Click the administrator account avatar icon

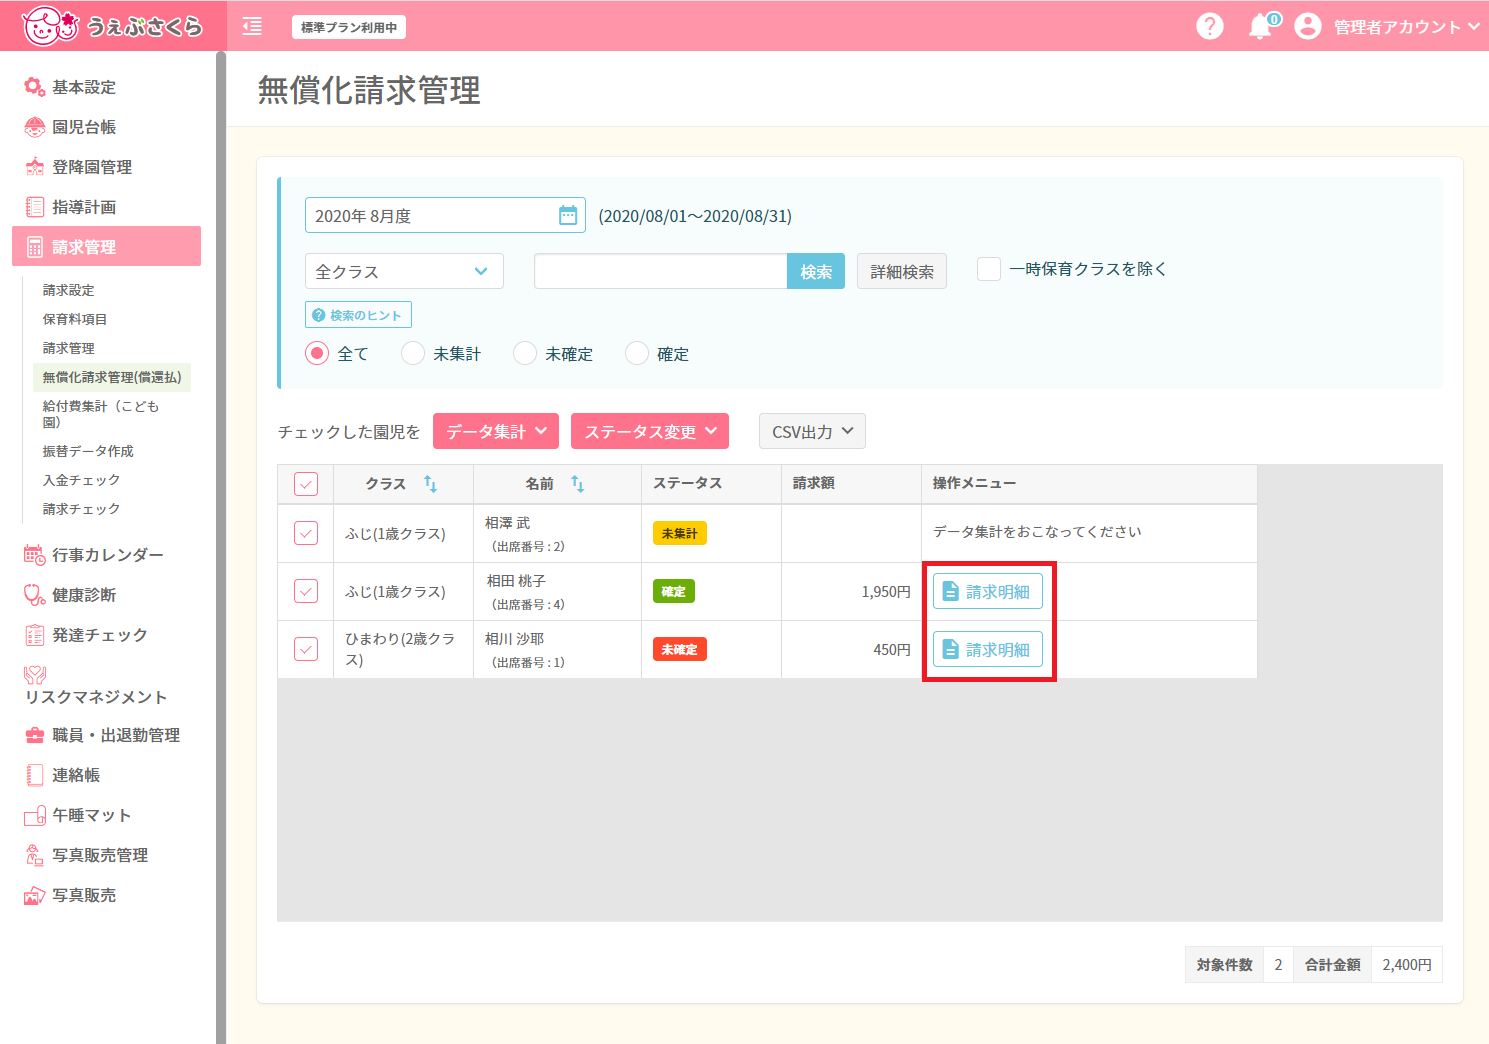[x=1308, y=26]
